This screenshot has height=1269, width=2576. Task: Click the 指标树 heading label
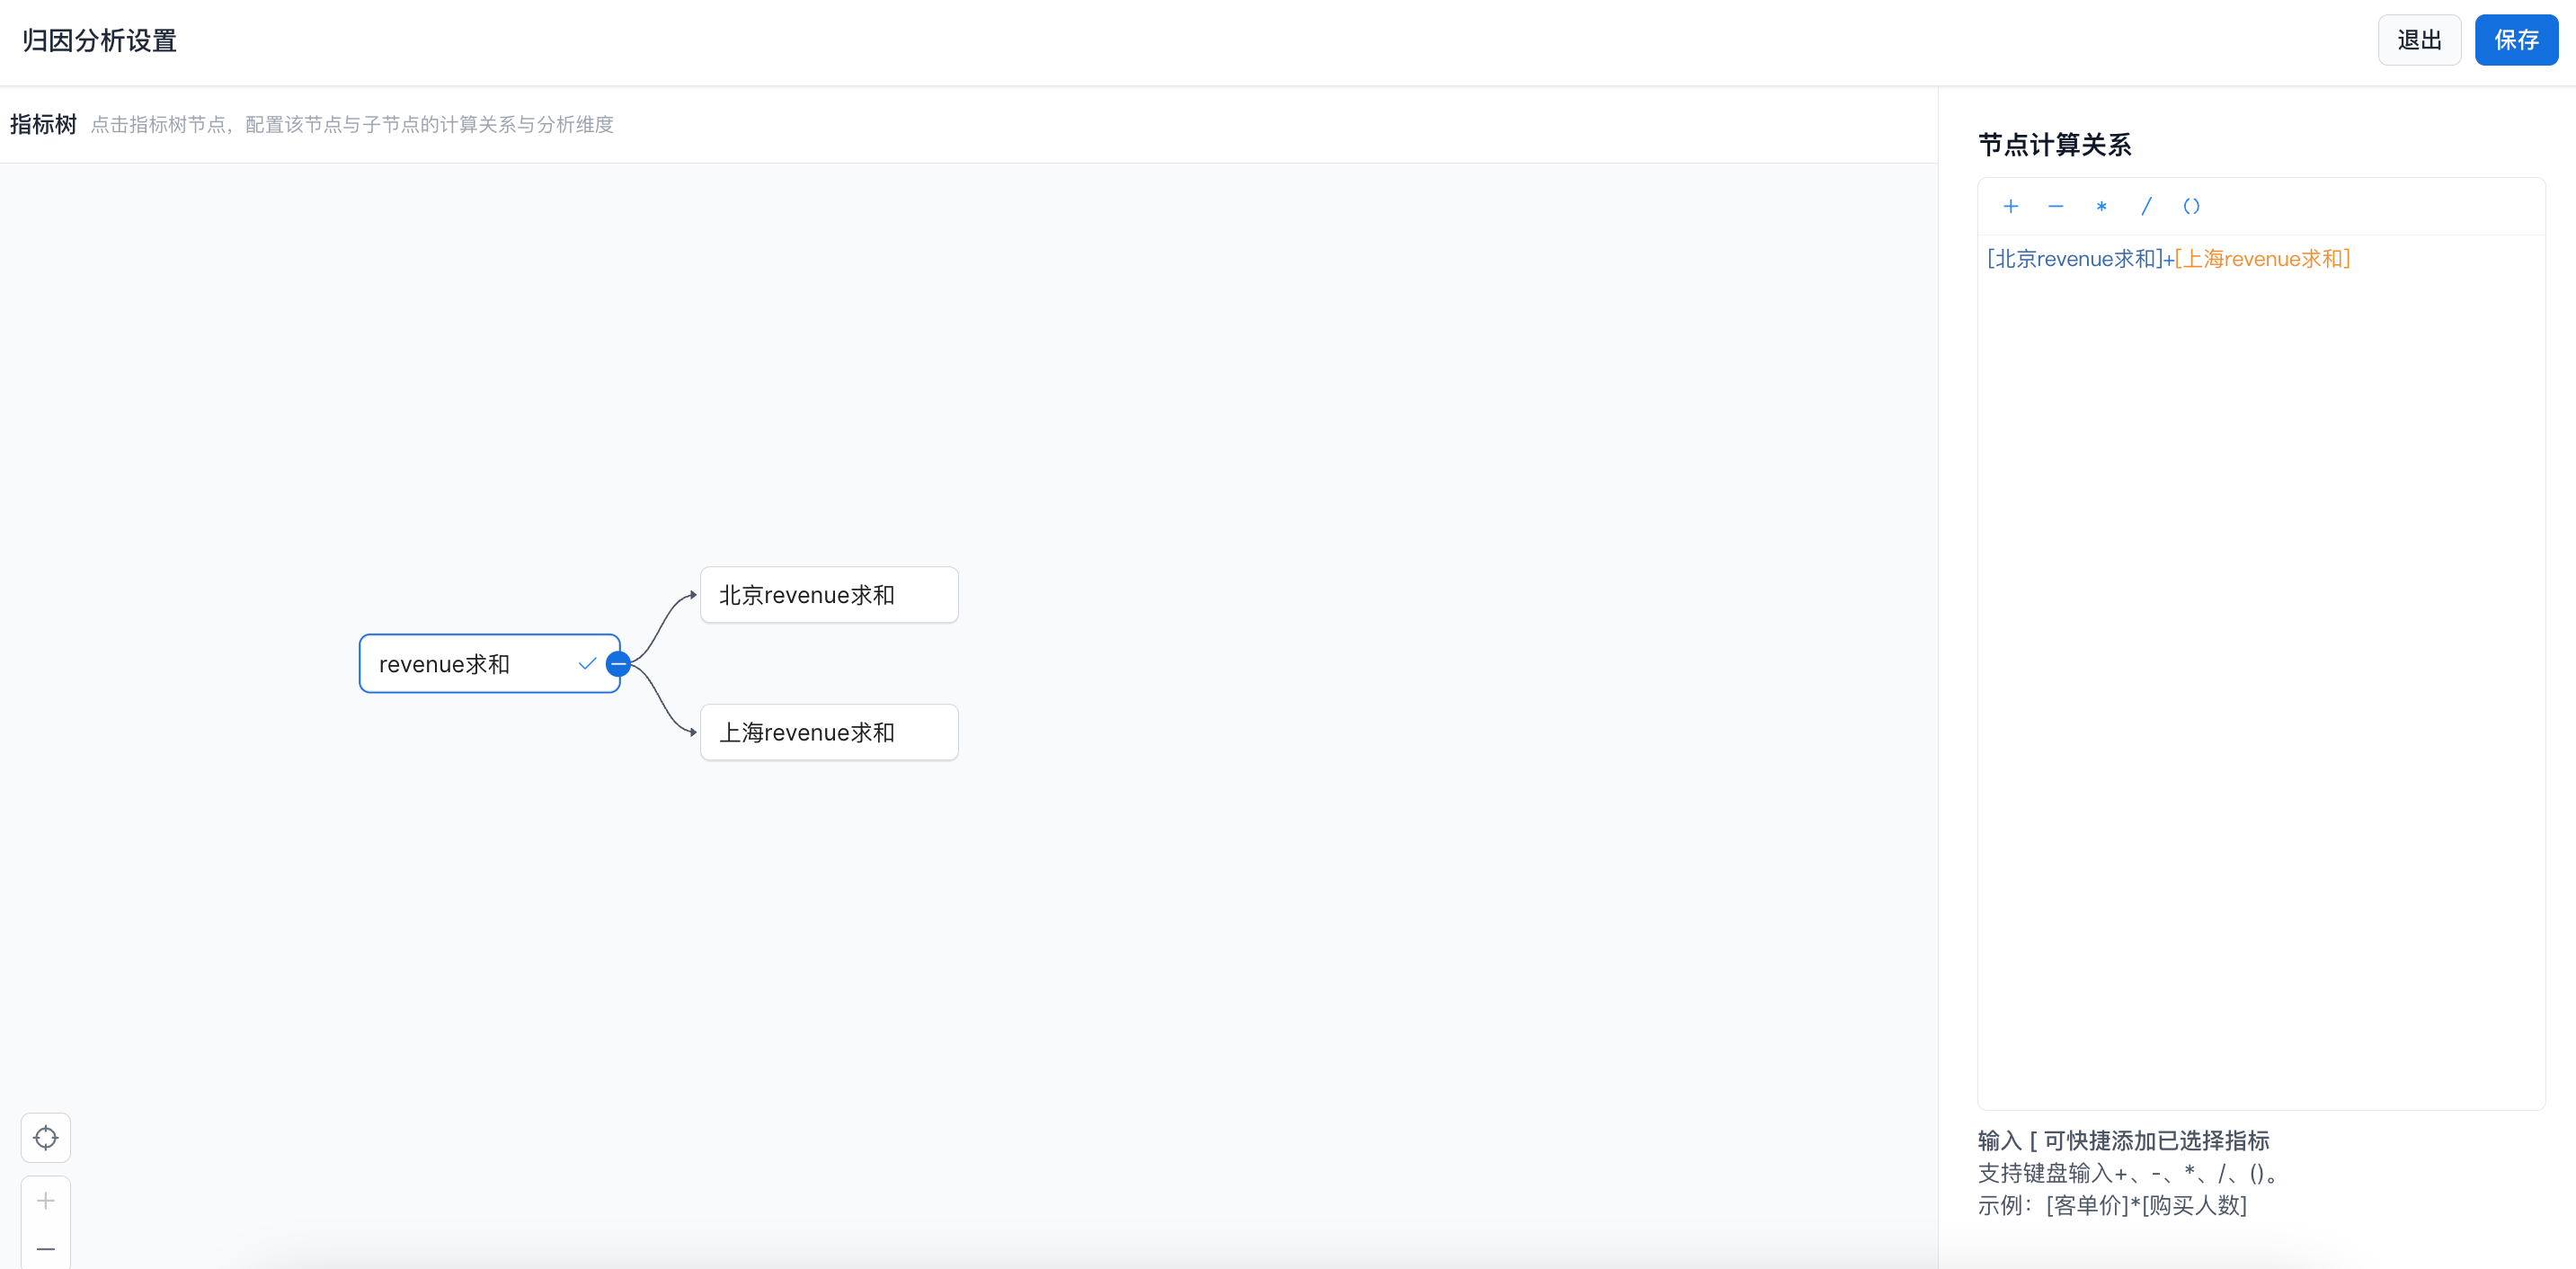(x=43, y=124)
